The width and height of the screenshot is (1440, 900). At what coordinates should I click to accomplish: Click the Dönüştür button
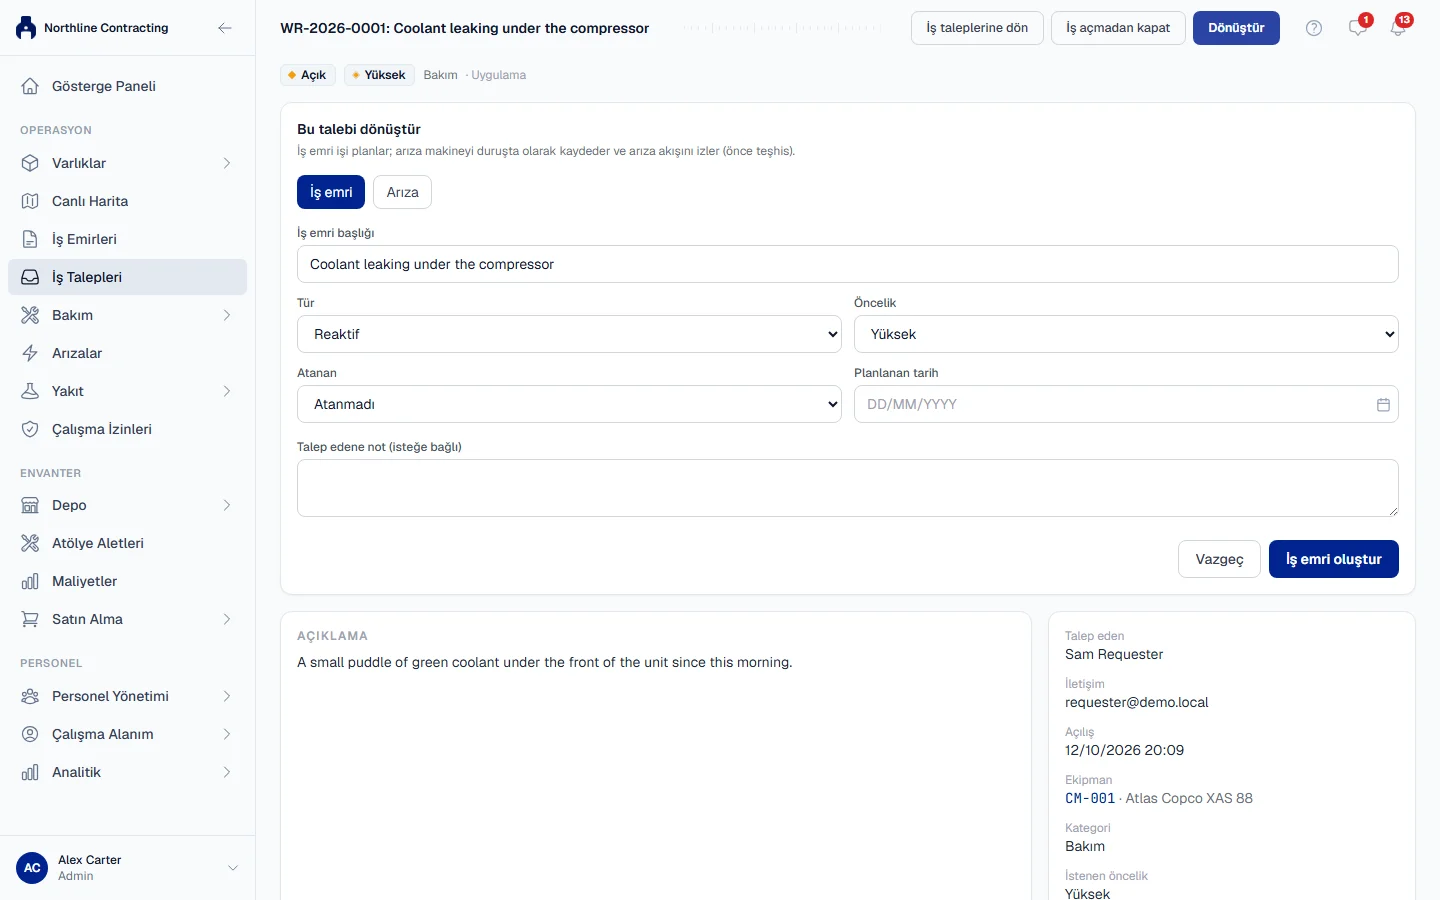[x=1236, y=28]
